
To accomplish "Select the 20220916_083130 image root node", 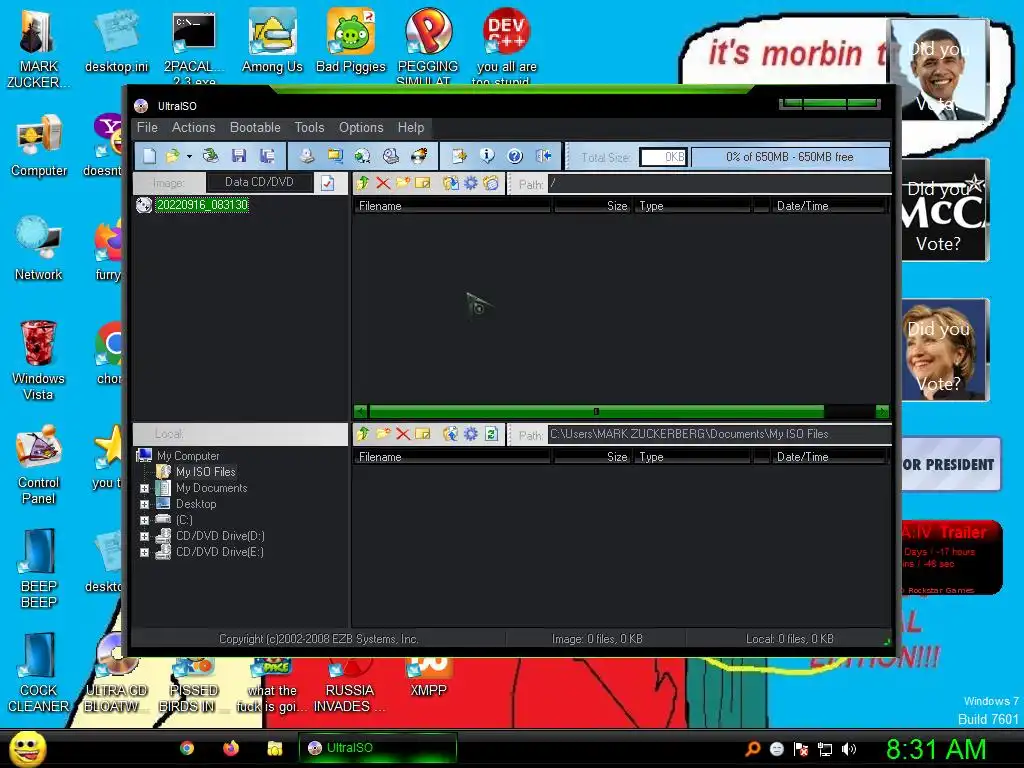I will pos(202,205).
